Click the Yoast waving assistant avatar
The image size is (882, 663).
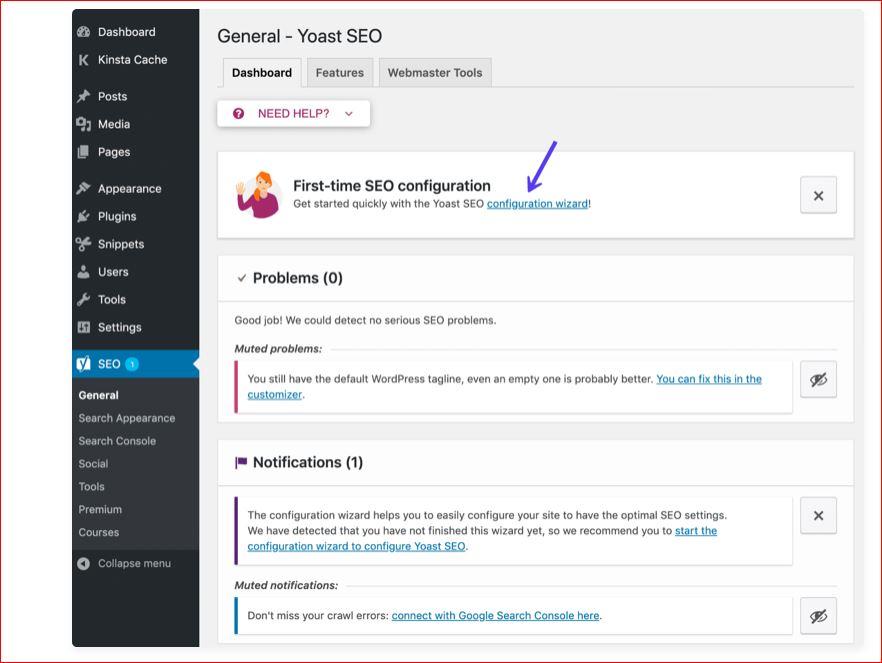tap(259, 195)
